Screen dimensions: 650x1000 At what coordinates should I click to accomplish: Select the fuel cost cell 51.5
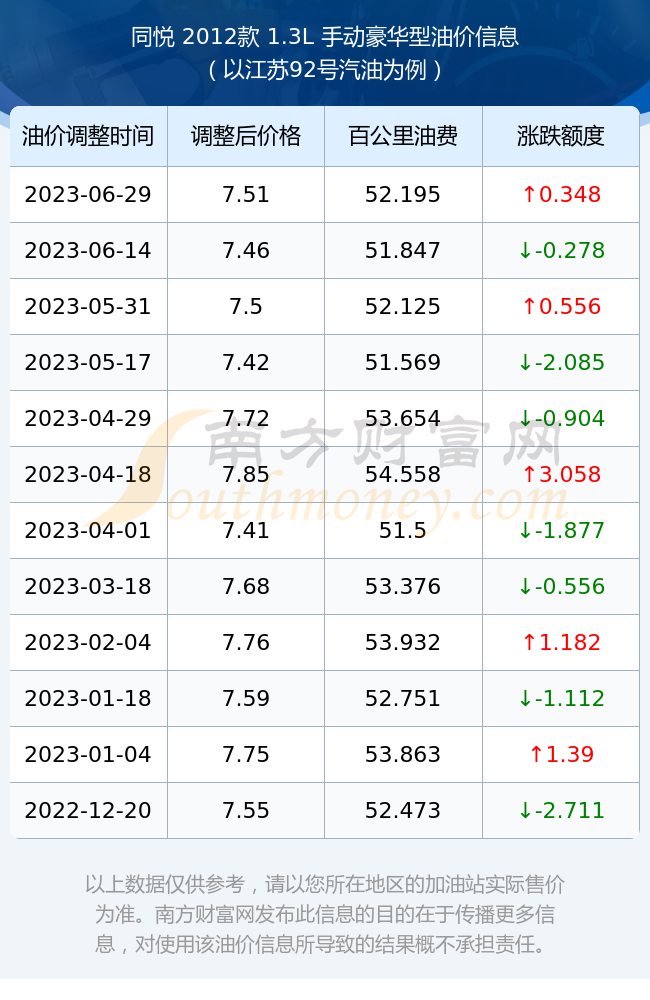[x=403, y=531]
